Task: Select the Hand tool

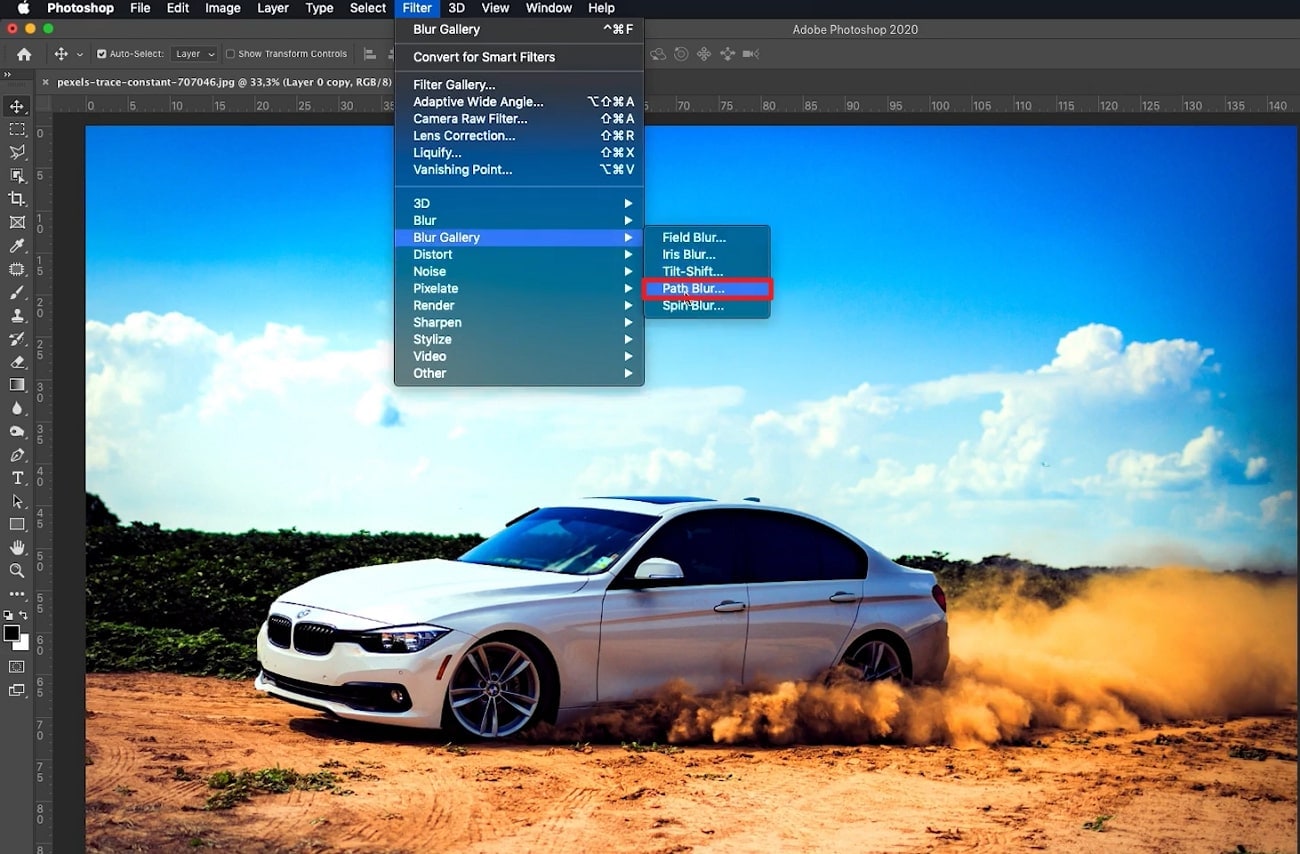Action: point(17,547)
